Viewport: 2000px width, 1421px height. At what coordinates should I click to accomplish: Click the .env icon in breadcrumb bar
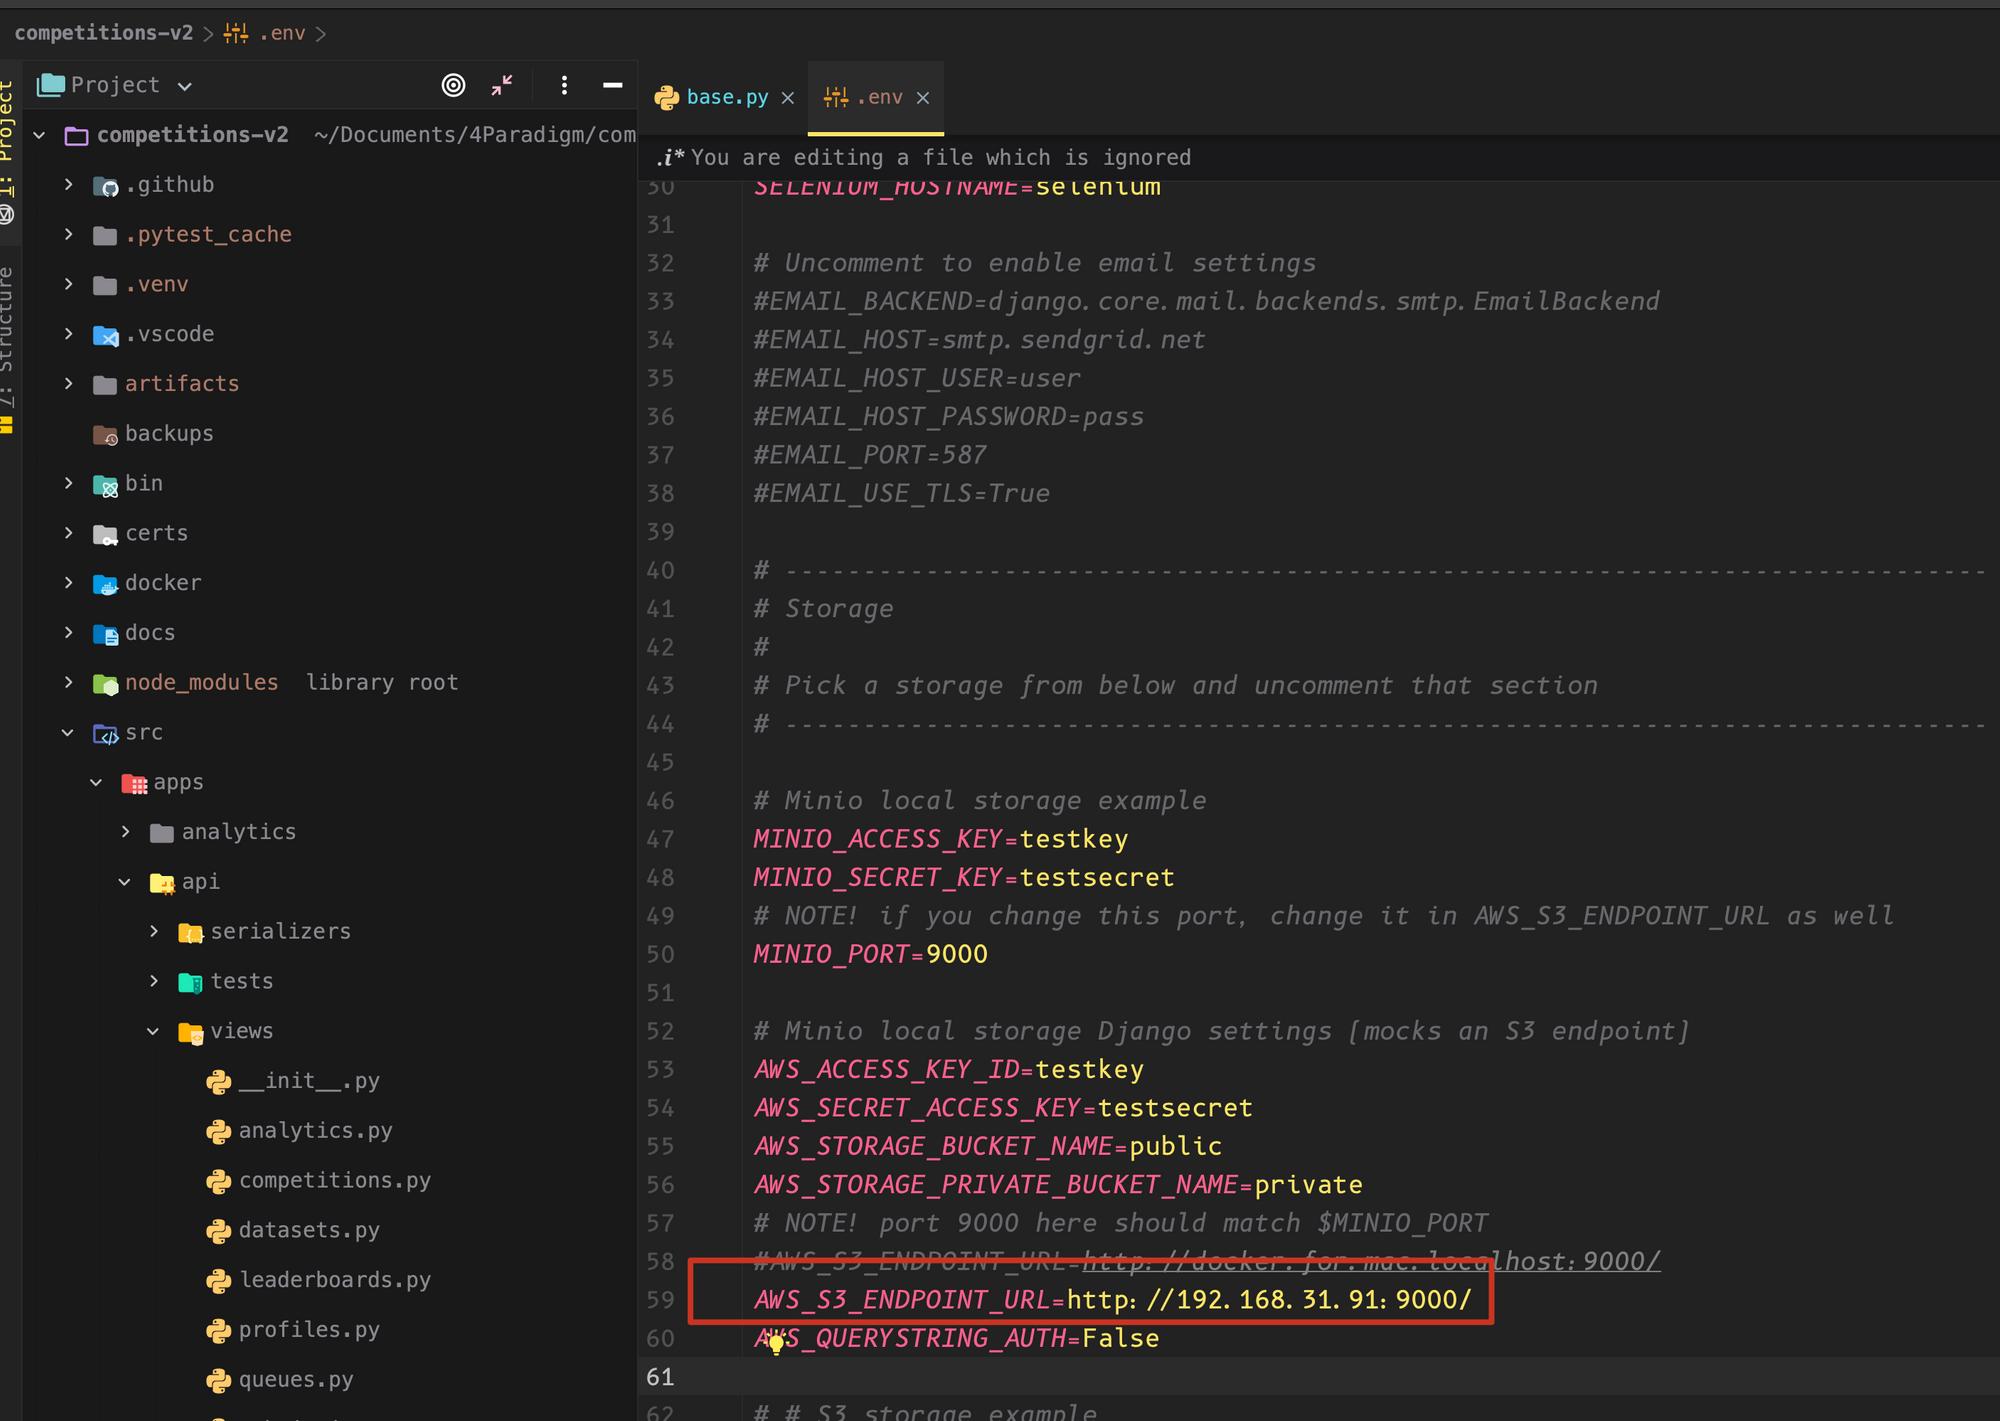(x=236, y=33)
